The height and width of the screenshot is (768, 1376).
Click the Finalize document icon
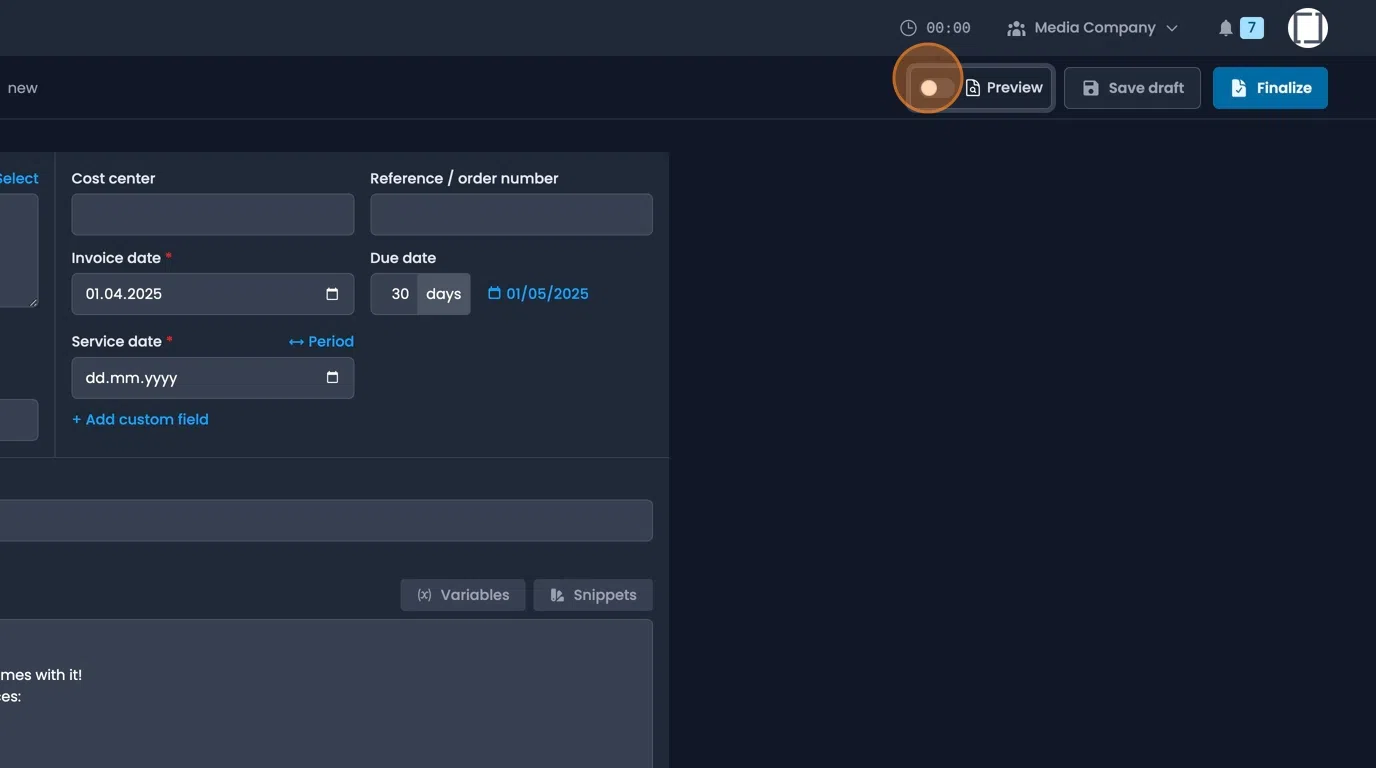tap(1240, 87)
